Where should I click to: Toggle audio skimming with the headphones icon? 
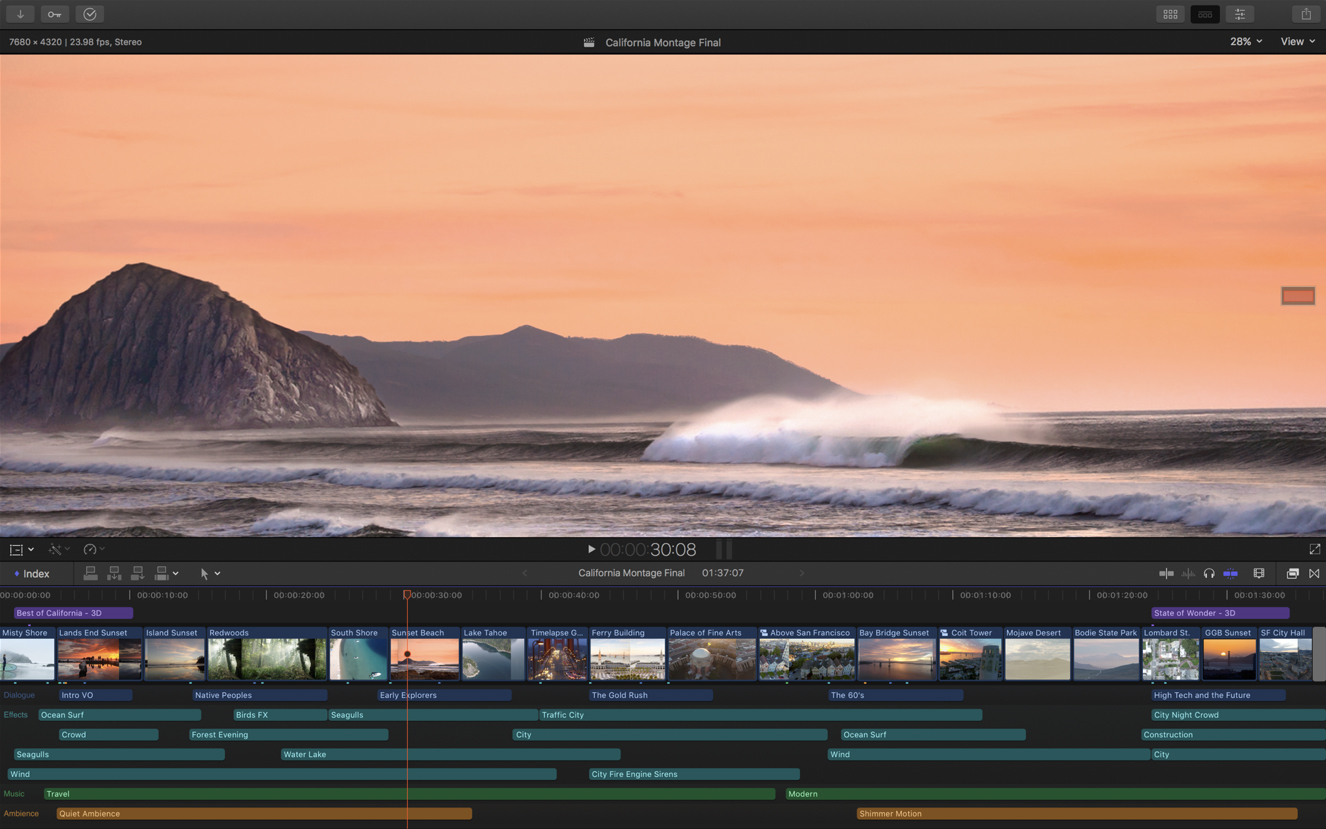click(1209, 573)
